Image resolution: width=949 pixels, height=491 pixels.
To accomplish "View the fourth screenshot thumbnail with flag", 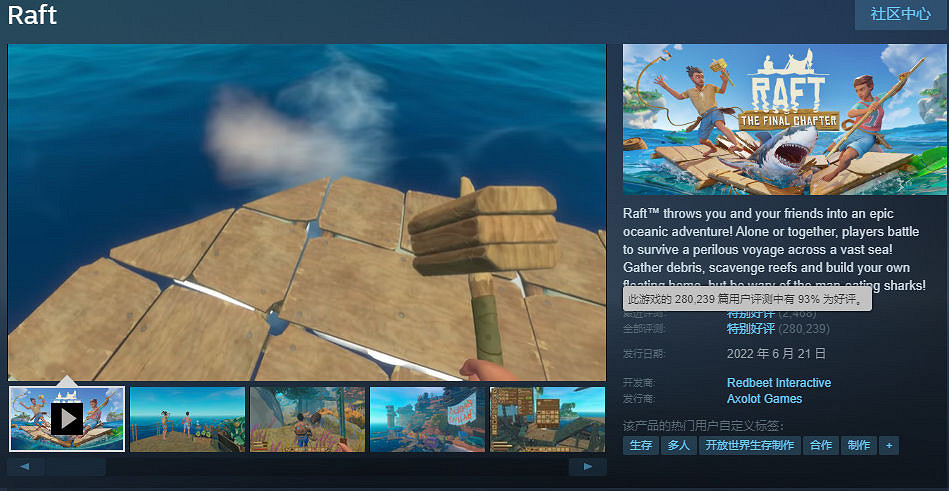I will click(427, 419).
